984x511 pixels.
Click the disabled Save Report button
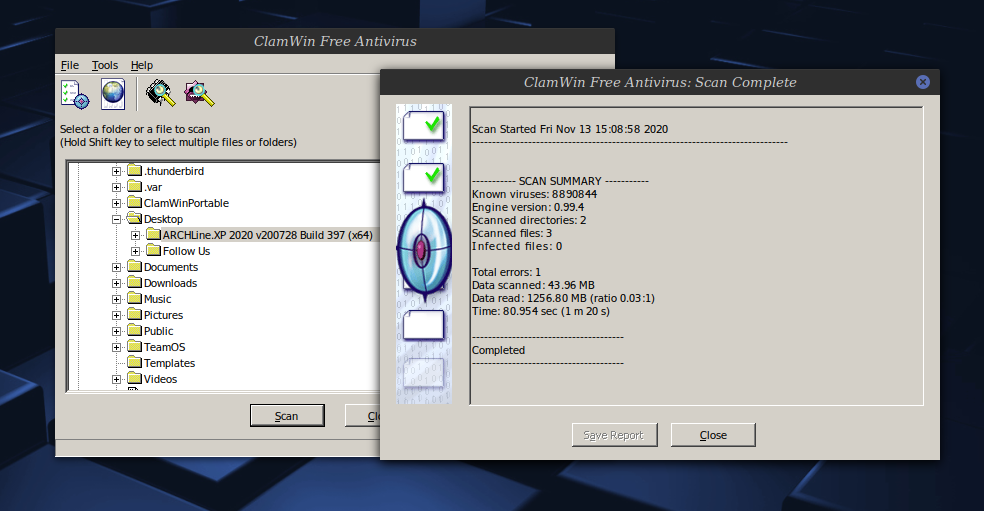pos(614,435)
